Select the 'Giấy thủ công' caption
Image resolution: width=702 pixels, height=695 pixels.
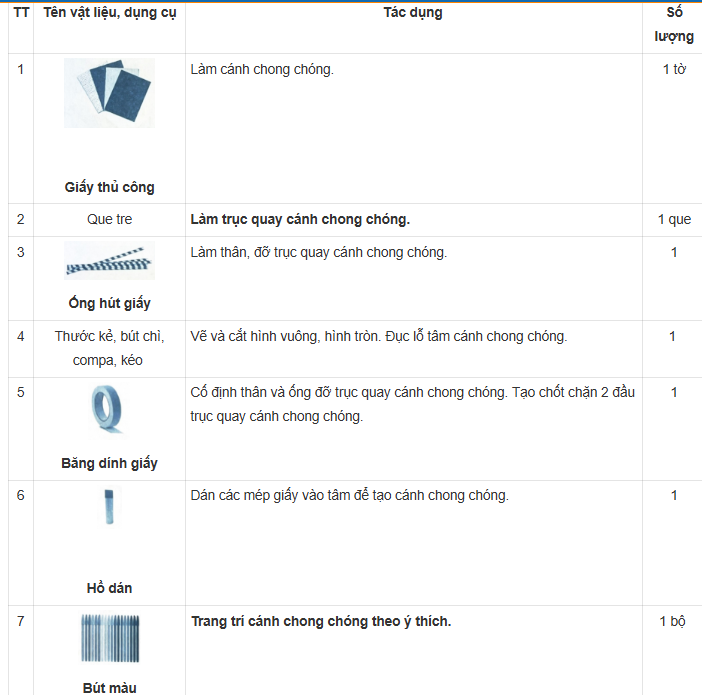pyautogui.click(x=109, y=187)
